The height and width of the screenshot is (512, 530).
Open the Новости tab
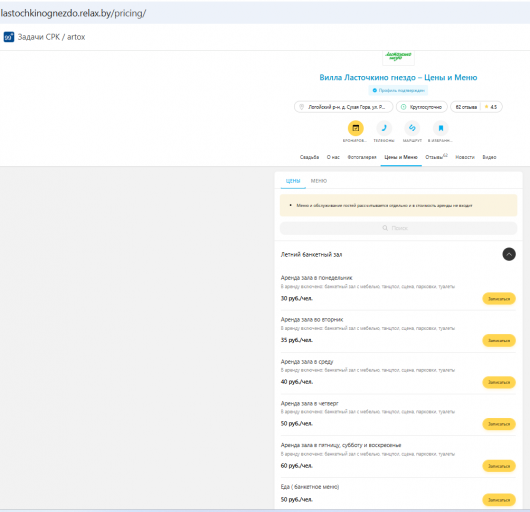[x=465, y=157]
